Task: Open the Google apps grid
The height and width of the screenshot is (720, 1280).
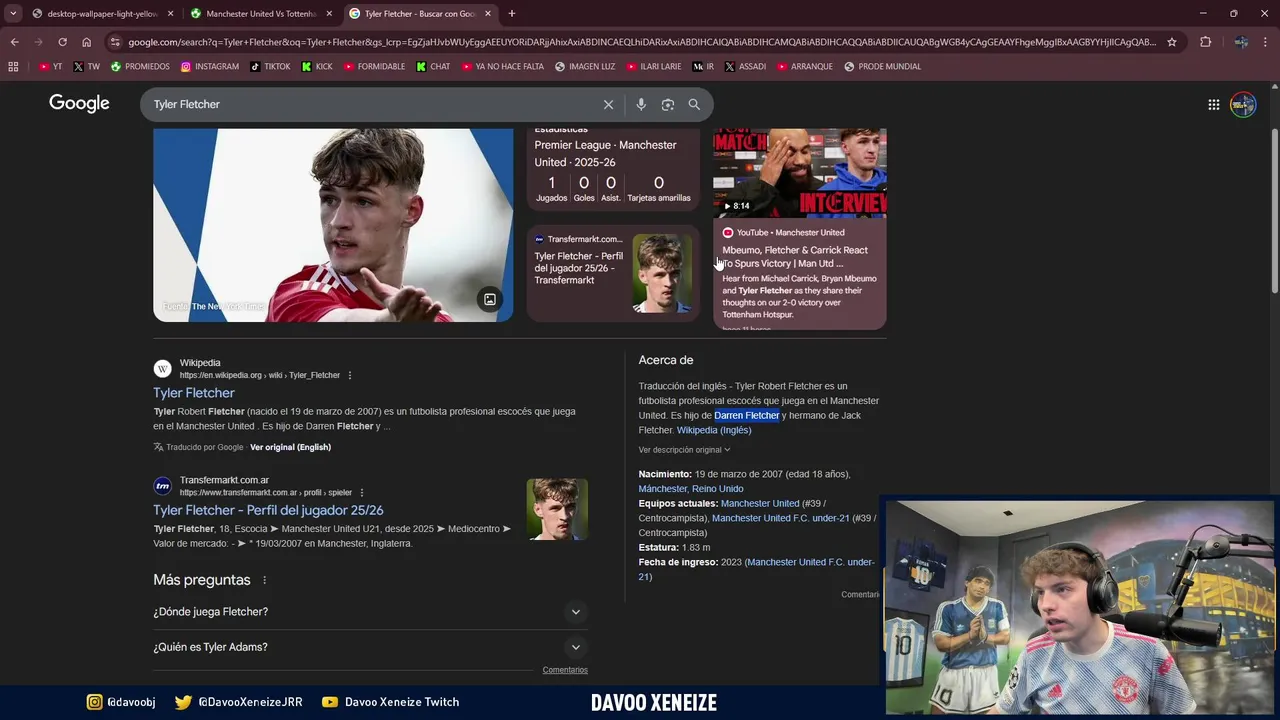Action: click(x=1213, y=104)
